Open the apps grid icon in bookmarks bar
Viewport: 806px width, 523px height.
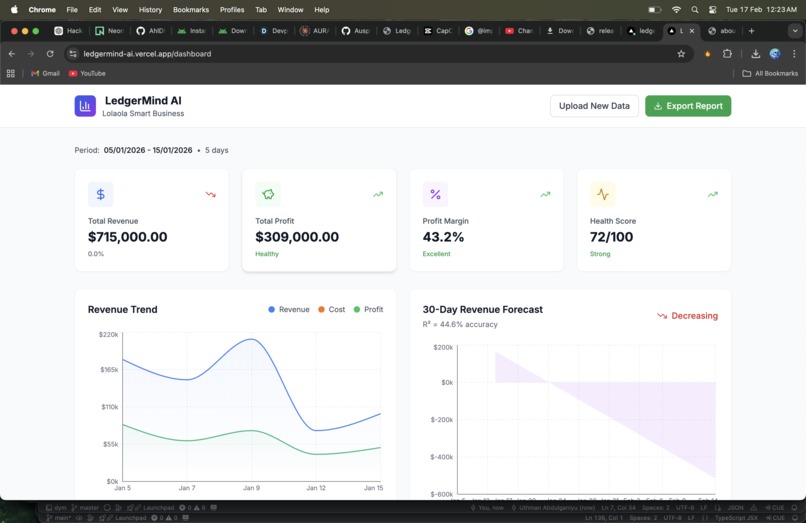pos(10,74)
